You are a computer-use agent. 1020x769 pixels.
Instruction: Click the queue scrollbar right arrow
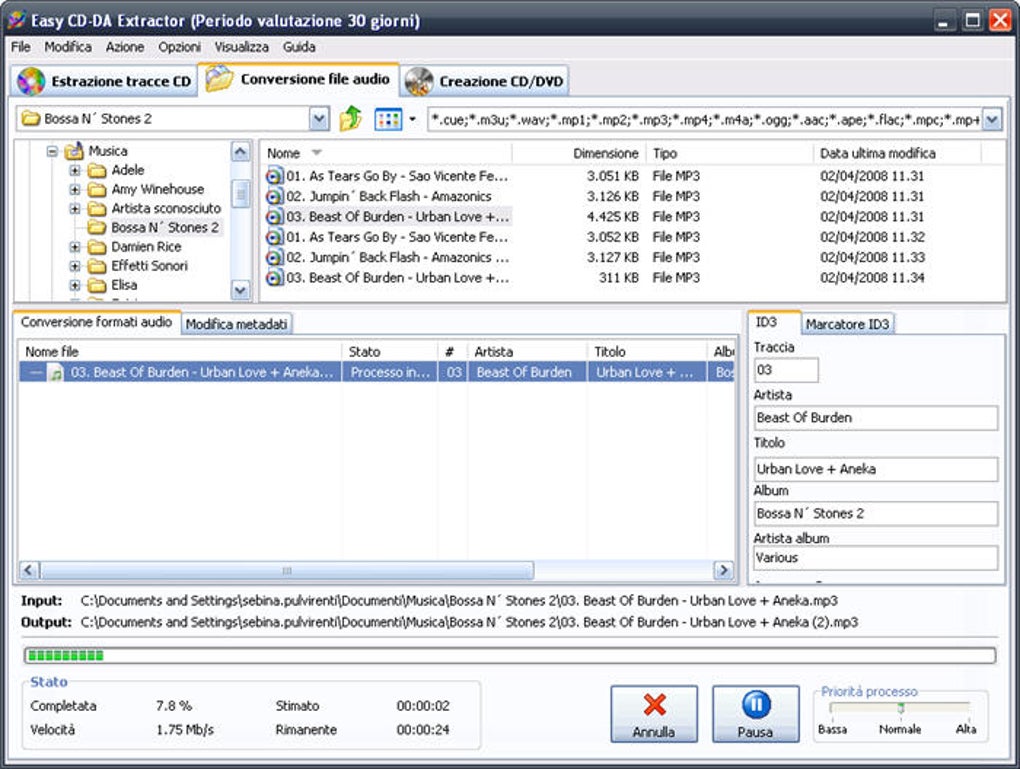pos(723,571)
